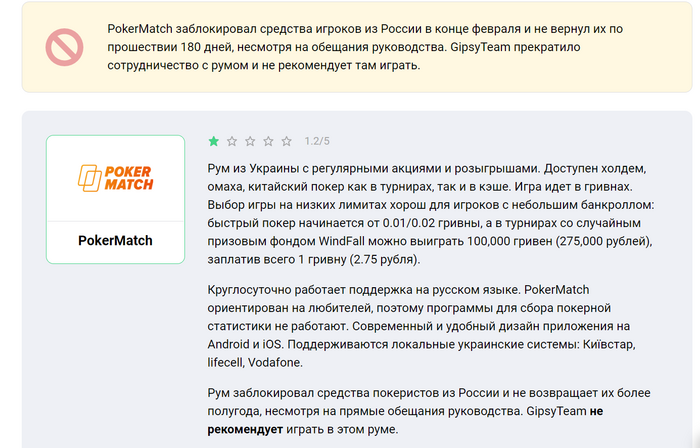Click the second empty rating star

tap(232, 141)
